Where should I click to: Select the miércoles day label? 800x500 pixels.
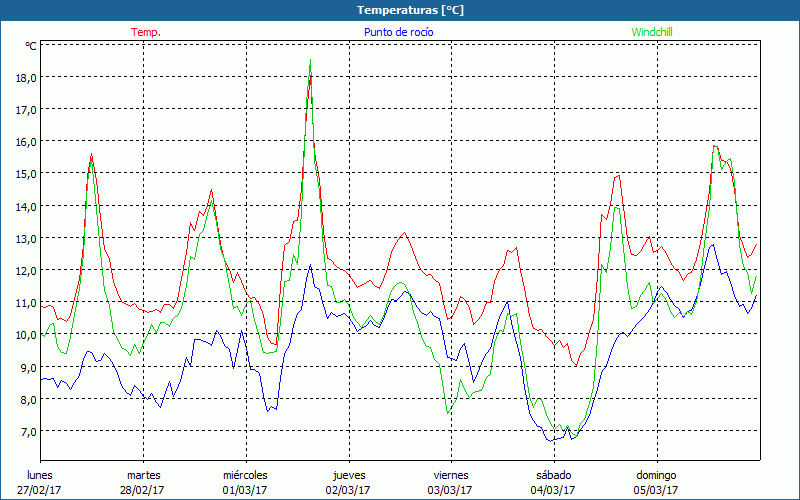coord(245,474)
